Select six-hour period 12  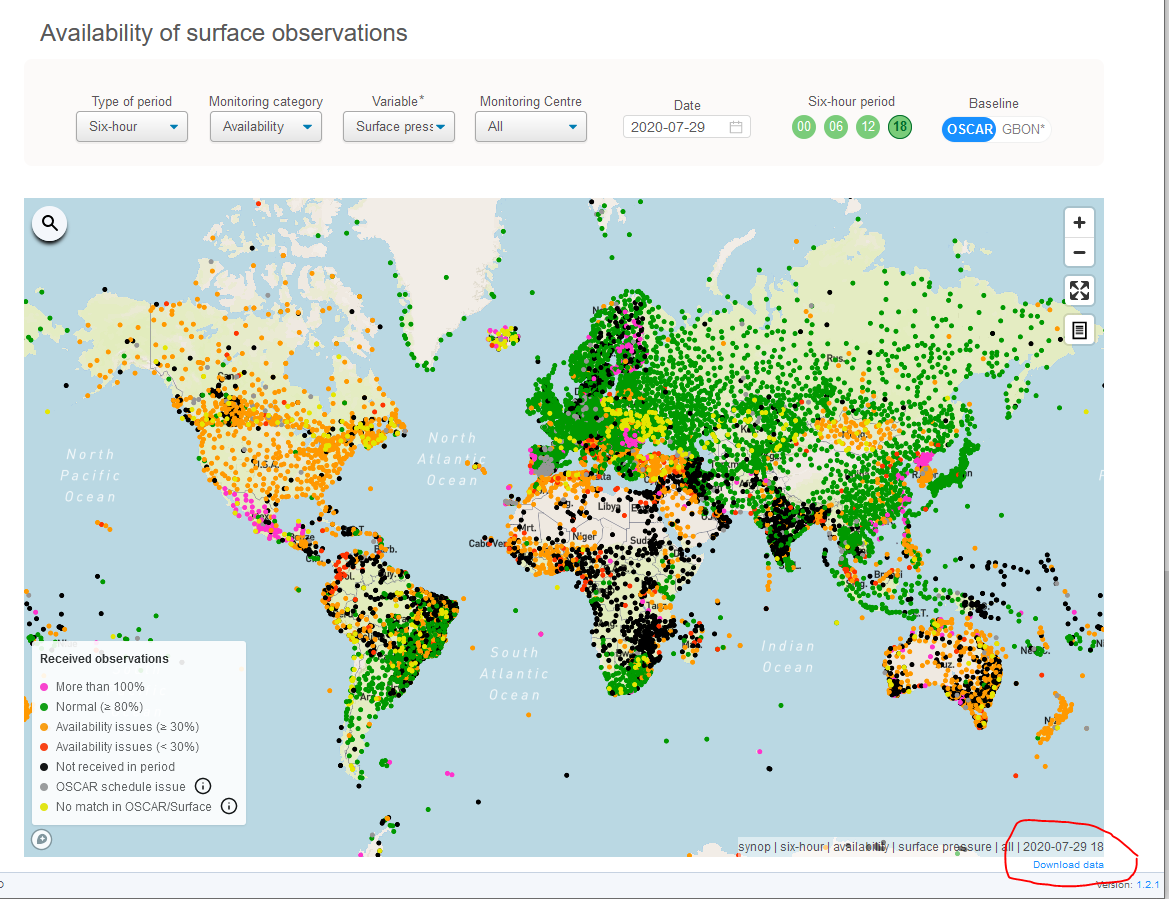868,127
